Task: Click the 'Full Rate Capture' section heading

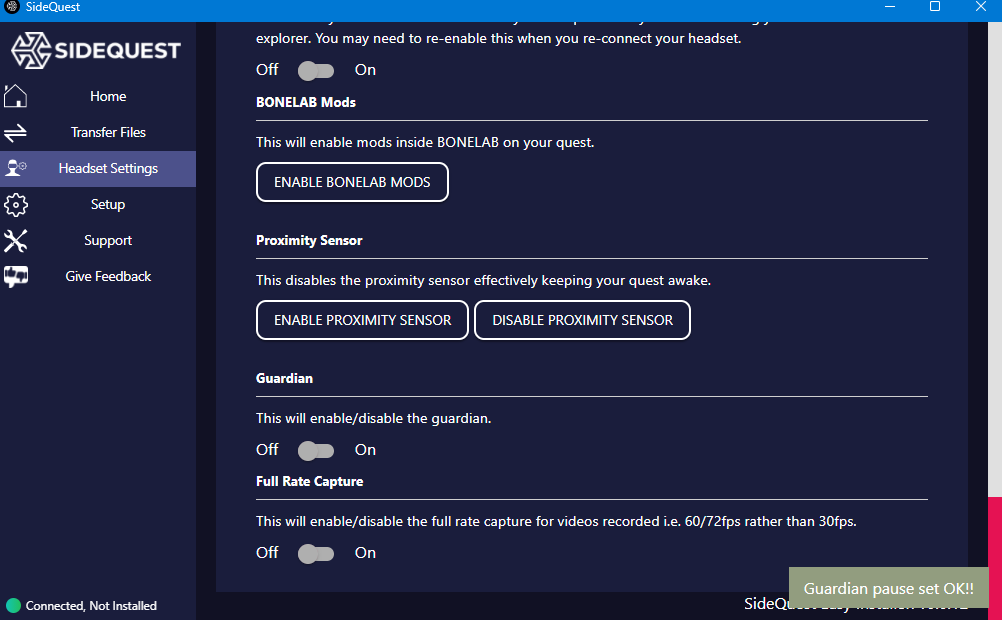Action: tap(309, 481)
